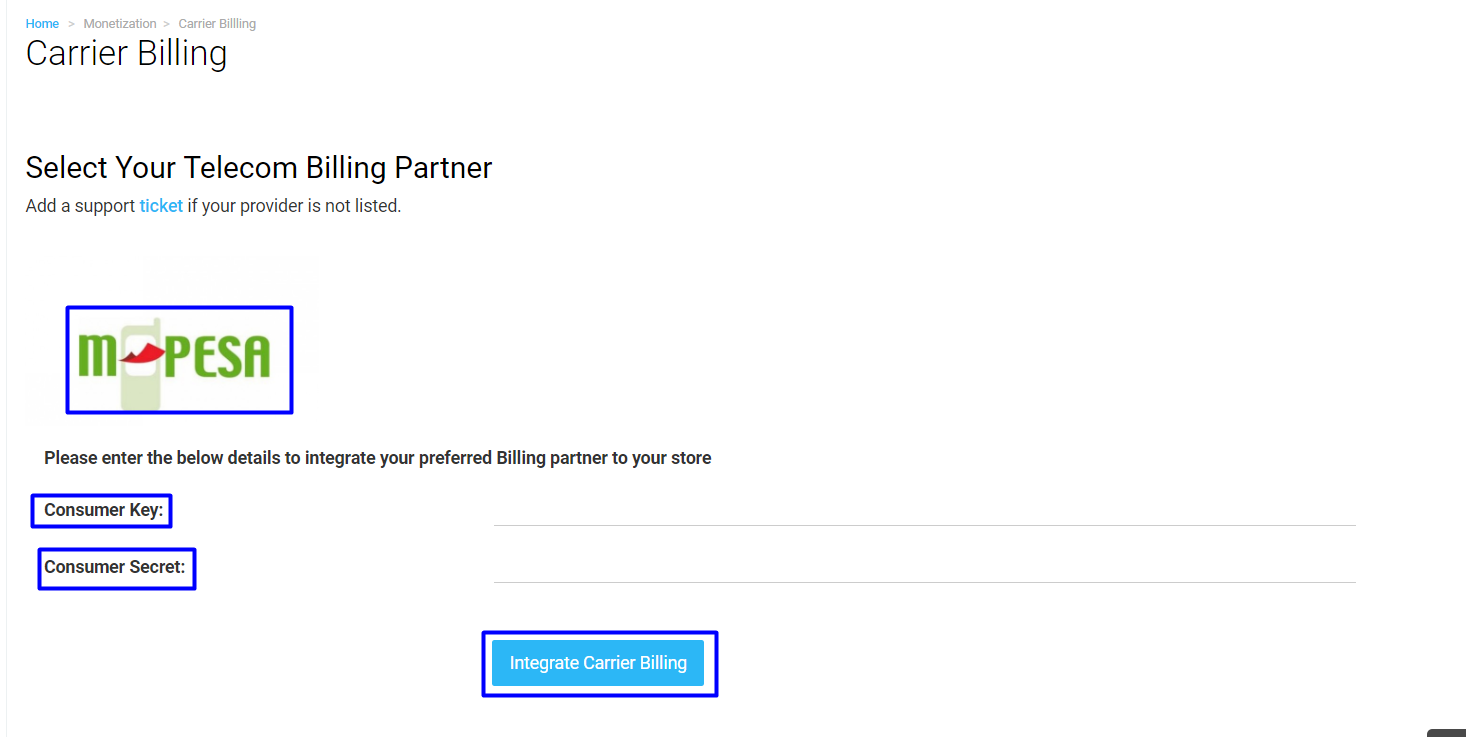The width and height of the screenshot is (1466, 737).
Task: Click the 'Please enter the below details' instruction
Action: 378,458
